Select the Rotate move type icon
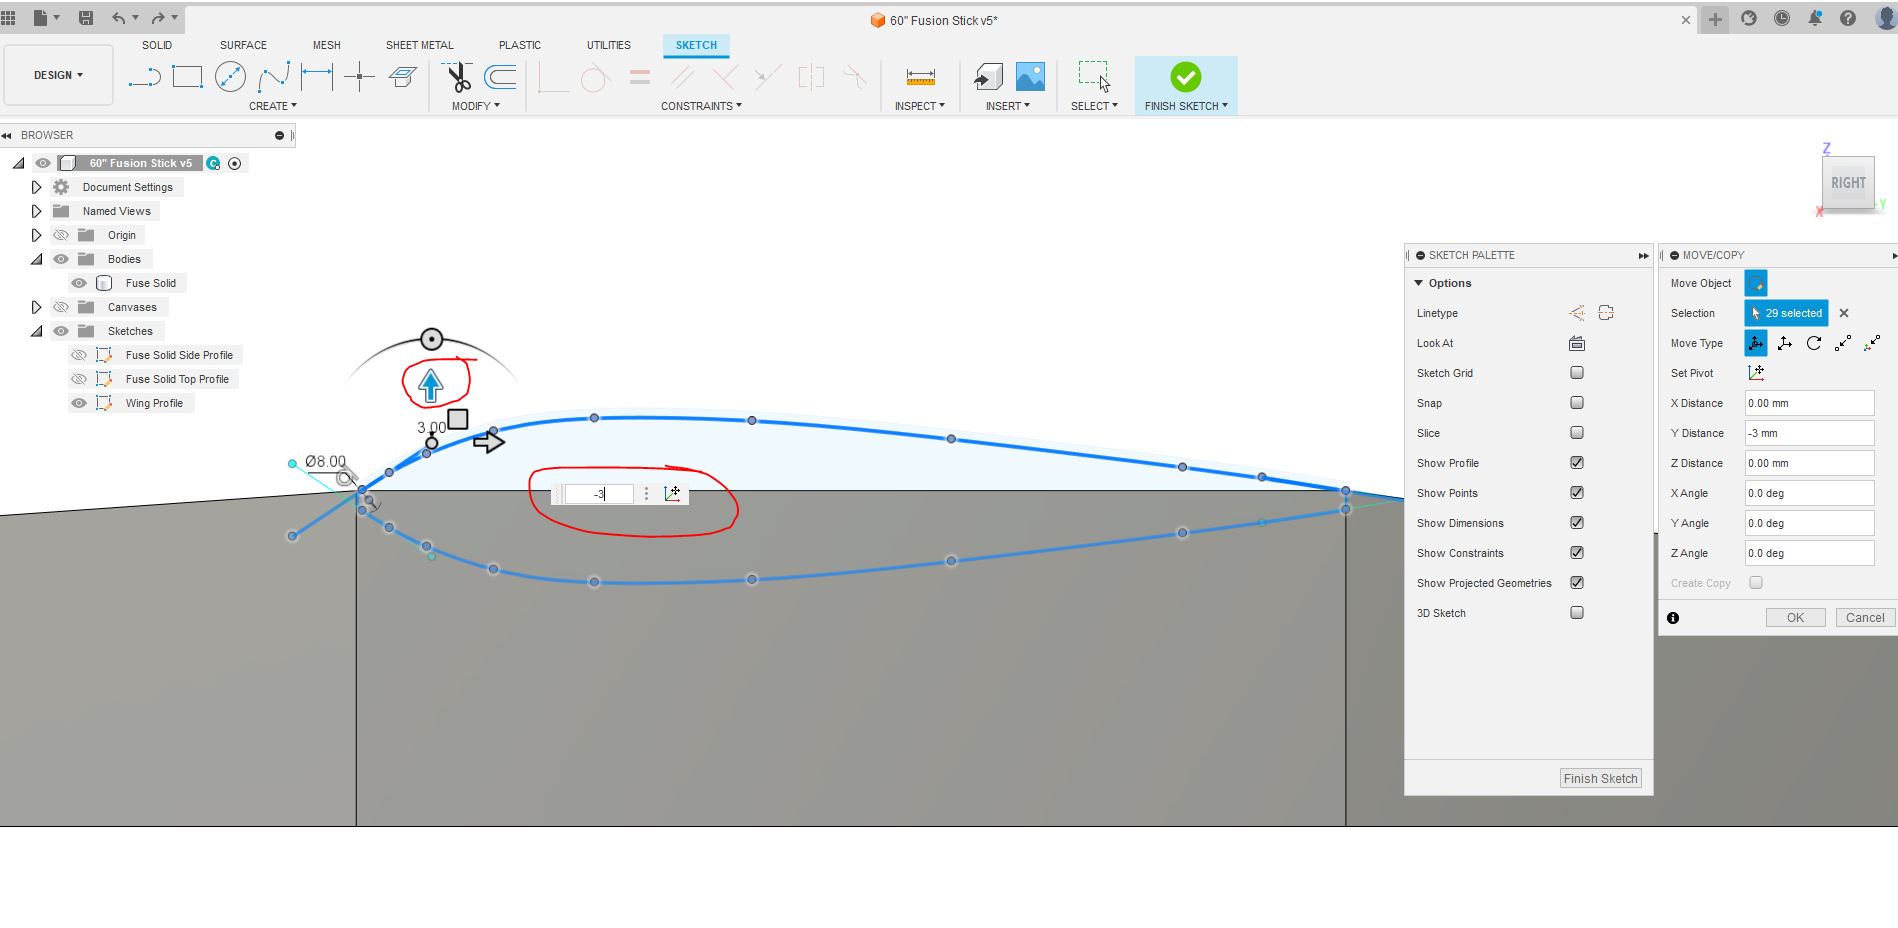This screenshot has width=1898, height=928. pos(1814,343)
